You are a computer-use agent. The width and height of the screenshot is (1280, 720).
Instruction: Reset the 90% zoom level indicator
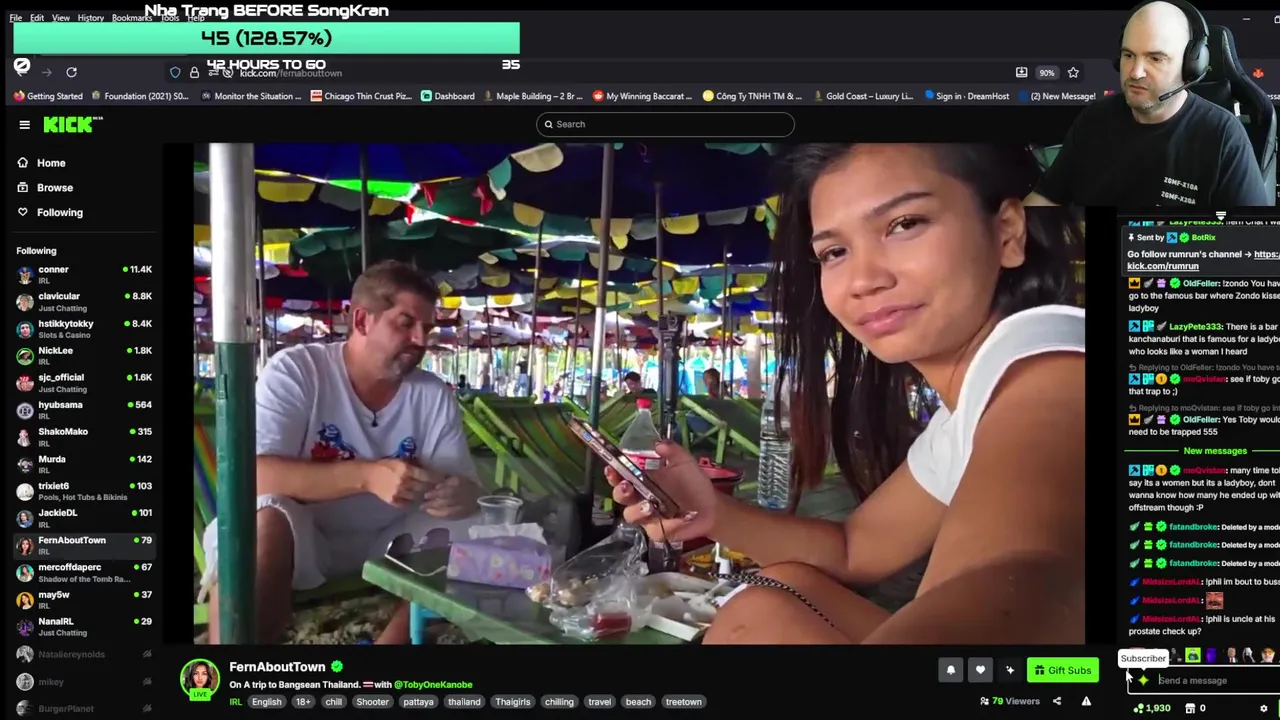point(1046,72)
